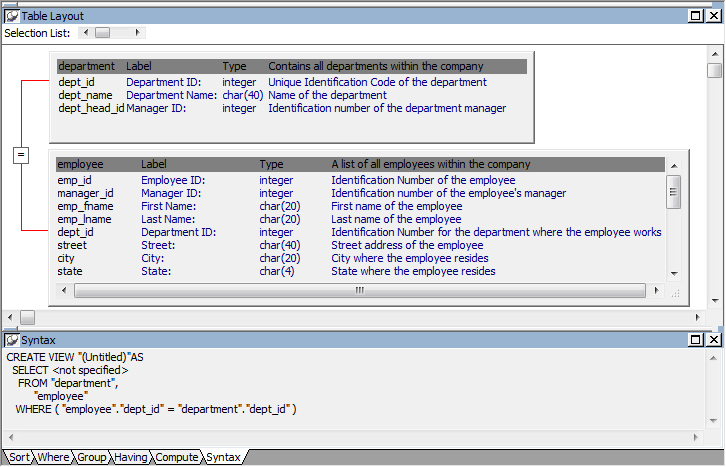Select dept_head_id column in department table
This screenshot has height=467, width=726.
[90, 108]
